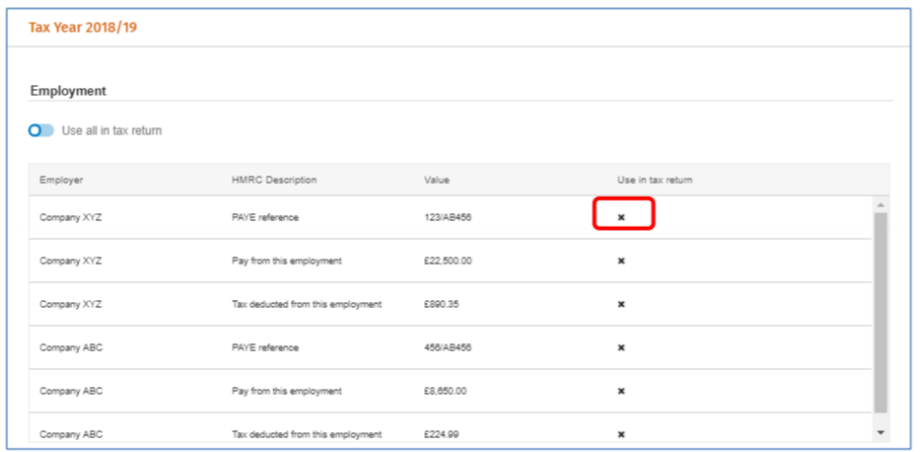Select the value '£224.99'
920x452 pixels.
pyautogui.click(x=441, y=434)
